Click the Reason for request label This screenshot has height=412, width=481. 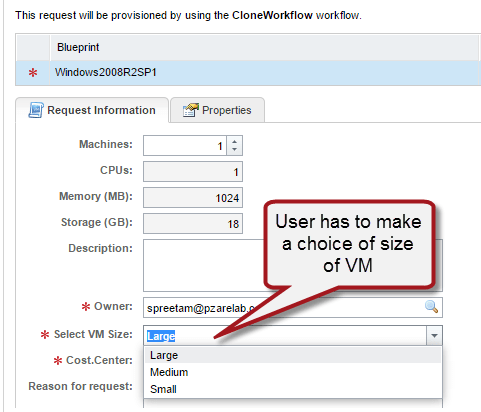pos(80,386)
